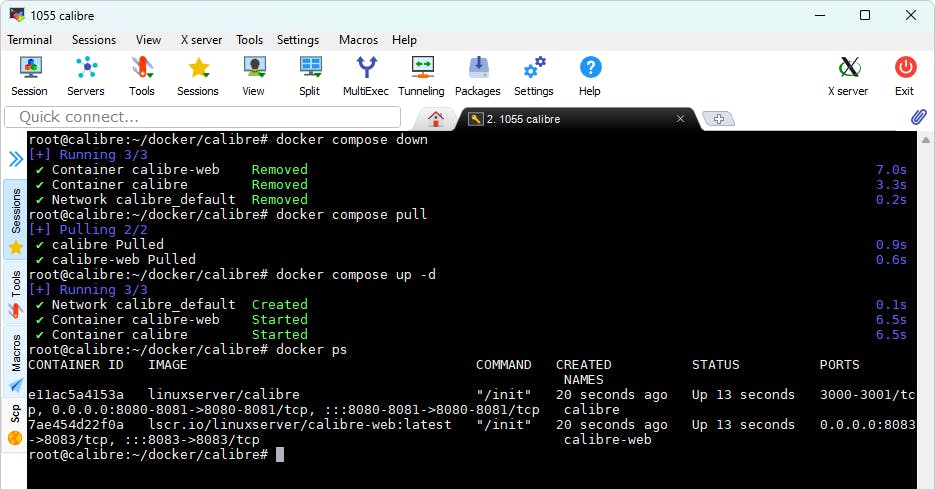Select the Split toolbar icon
Viewport: 935px width, 489px height.
310,76
